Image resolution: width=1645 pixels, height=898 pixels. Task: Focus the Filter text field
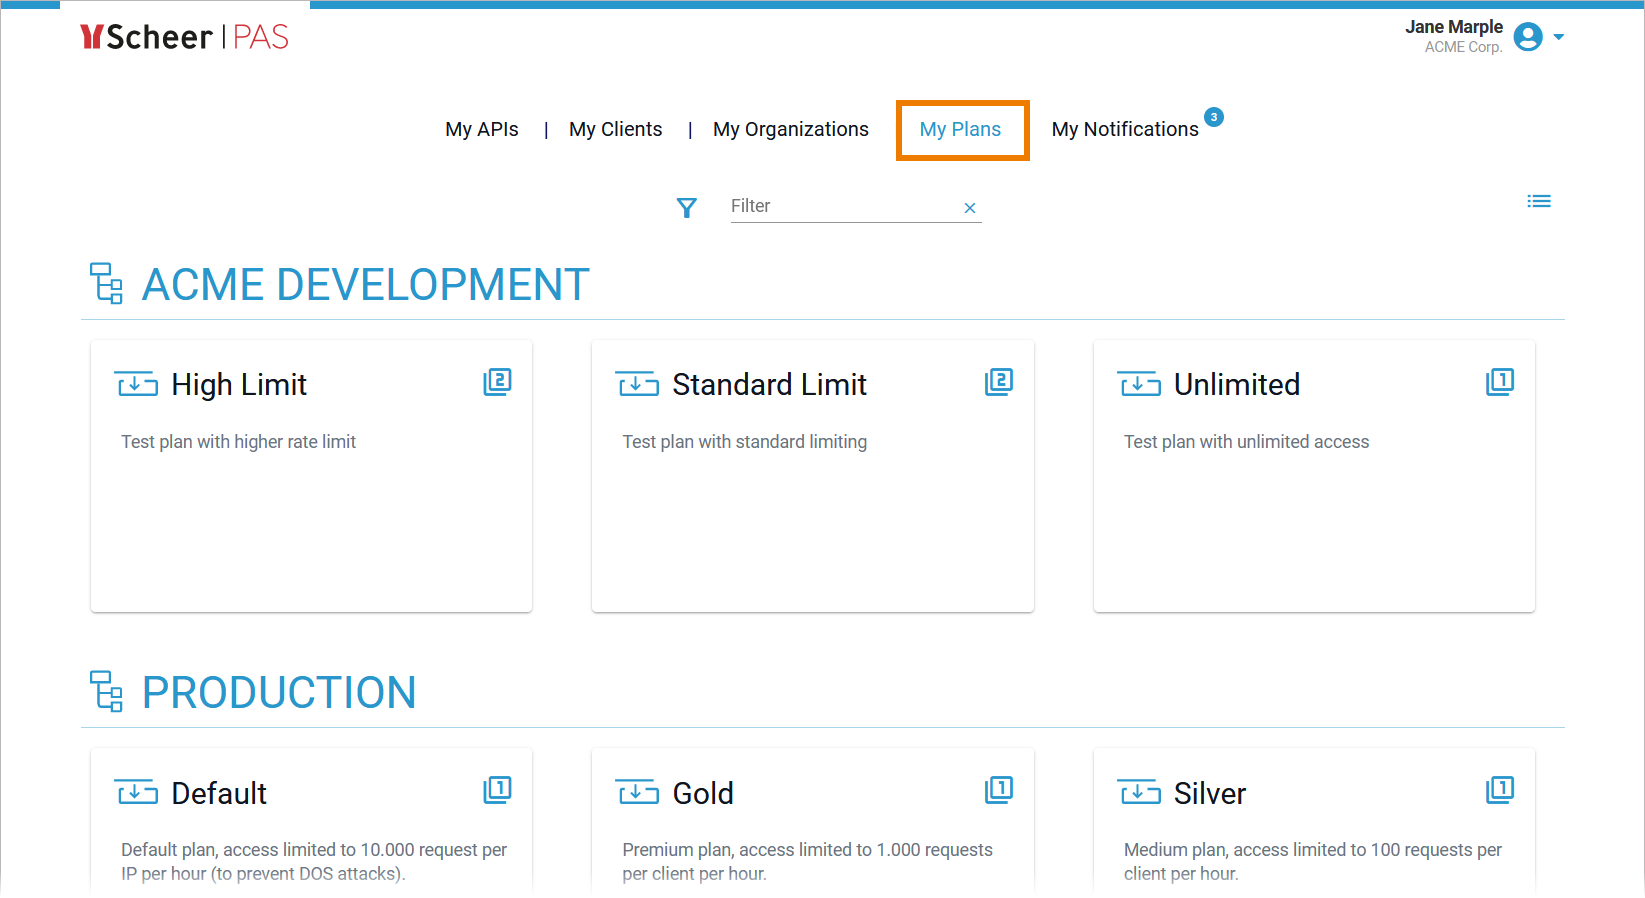click(840, 206)
